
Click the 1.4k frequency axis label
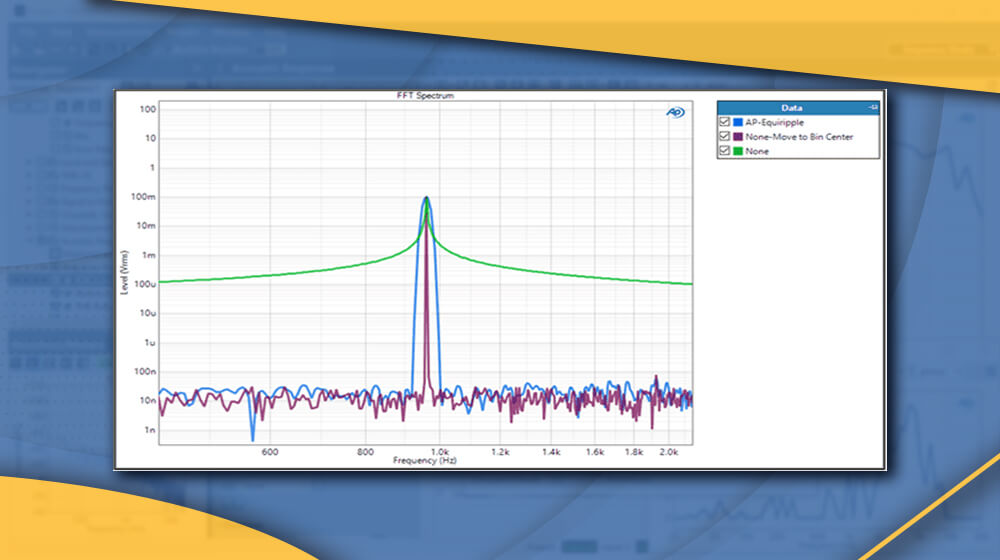(551, 452)
